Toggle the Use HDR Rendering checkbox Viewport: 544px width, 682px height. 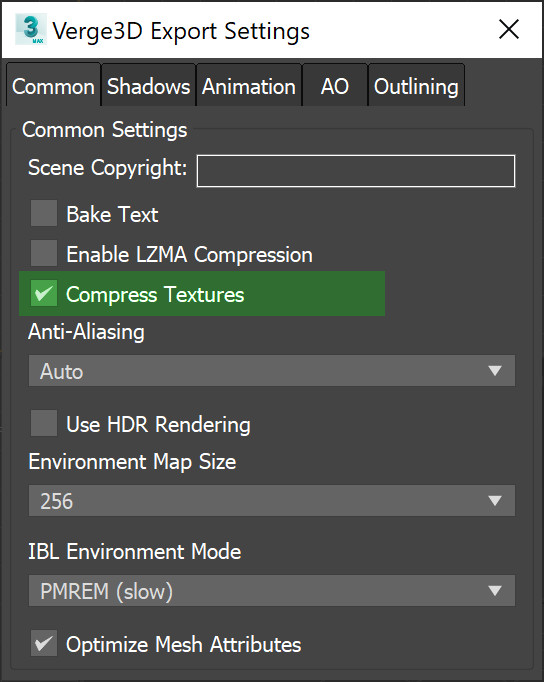pyautogui.click(x=44, y=423)
